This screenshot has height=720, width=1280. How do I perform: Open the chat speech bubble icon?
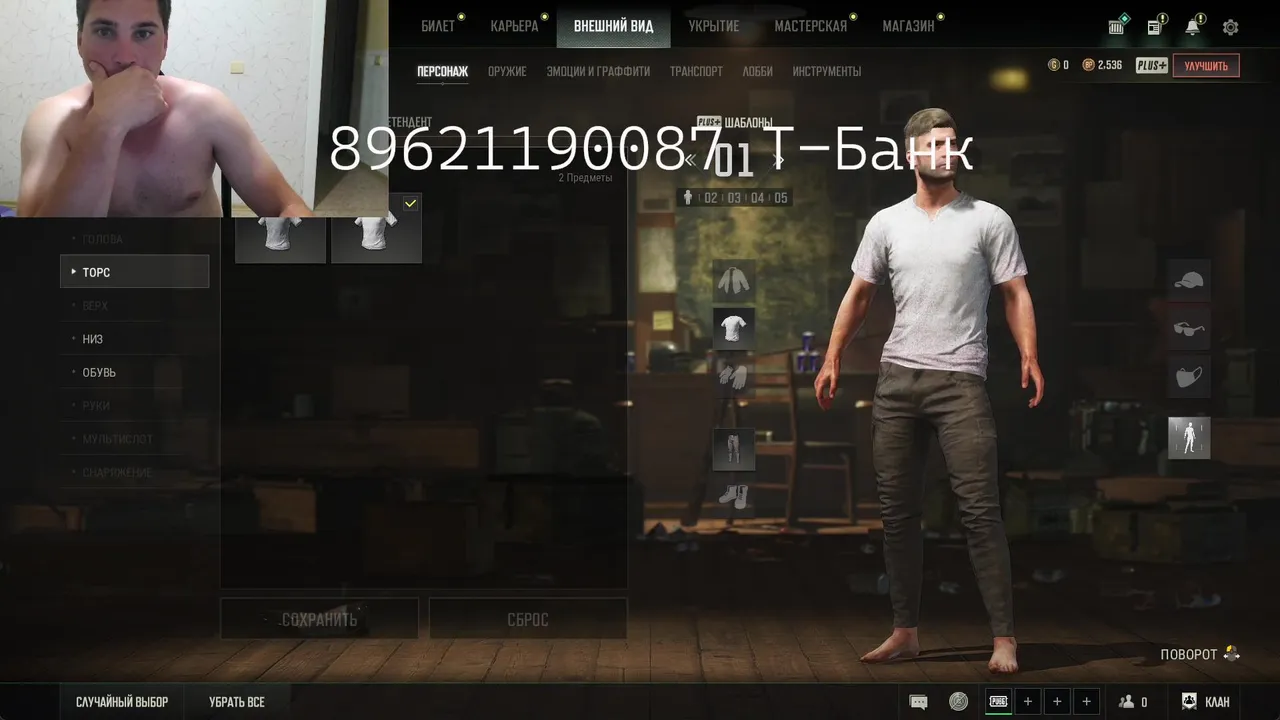click(918, 702)
